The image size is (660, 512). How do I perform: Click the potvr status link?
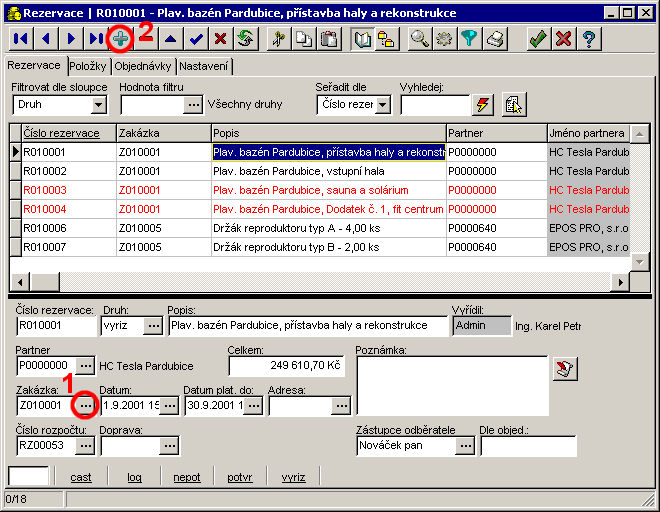coord(239,478)
